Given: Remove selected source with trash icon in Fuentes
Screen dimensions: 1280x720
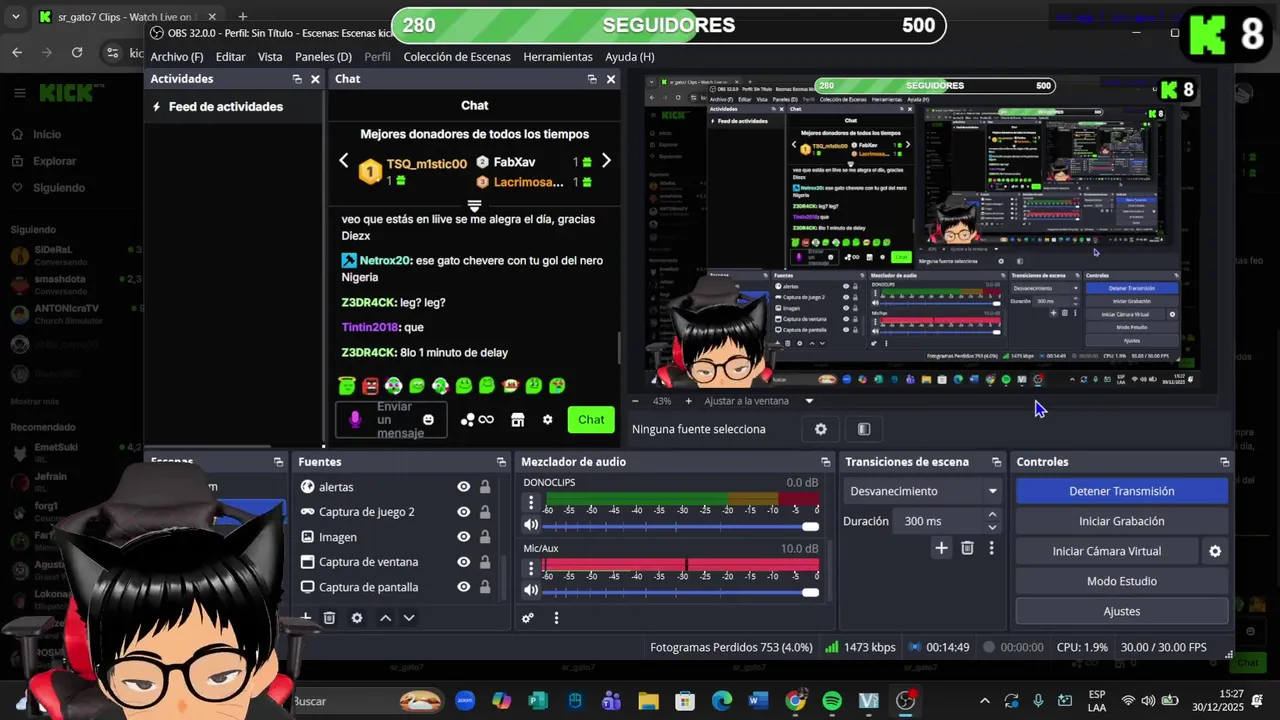Looking at the screenshot, I should pos(329,618).
